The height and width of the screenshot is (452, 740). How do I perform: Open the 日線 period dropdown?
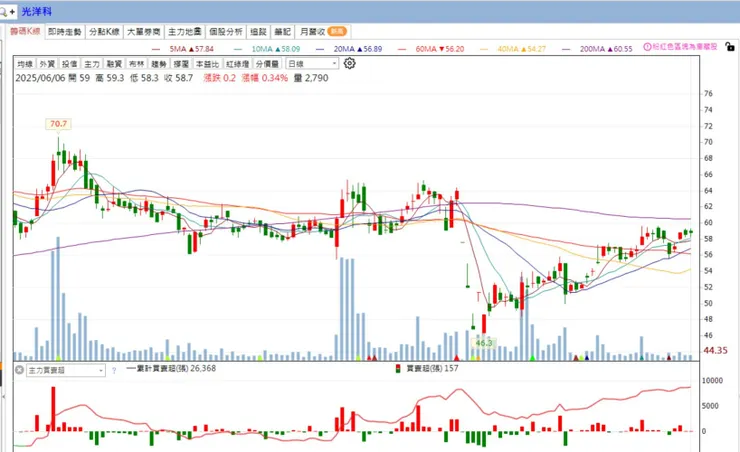coord(312,64)
